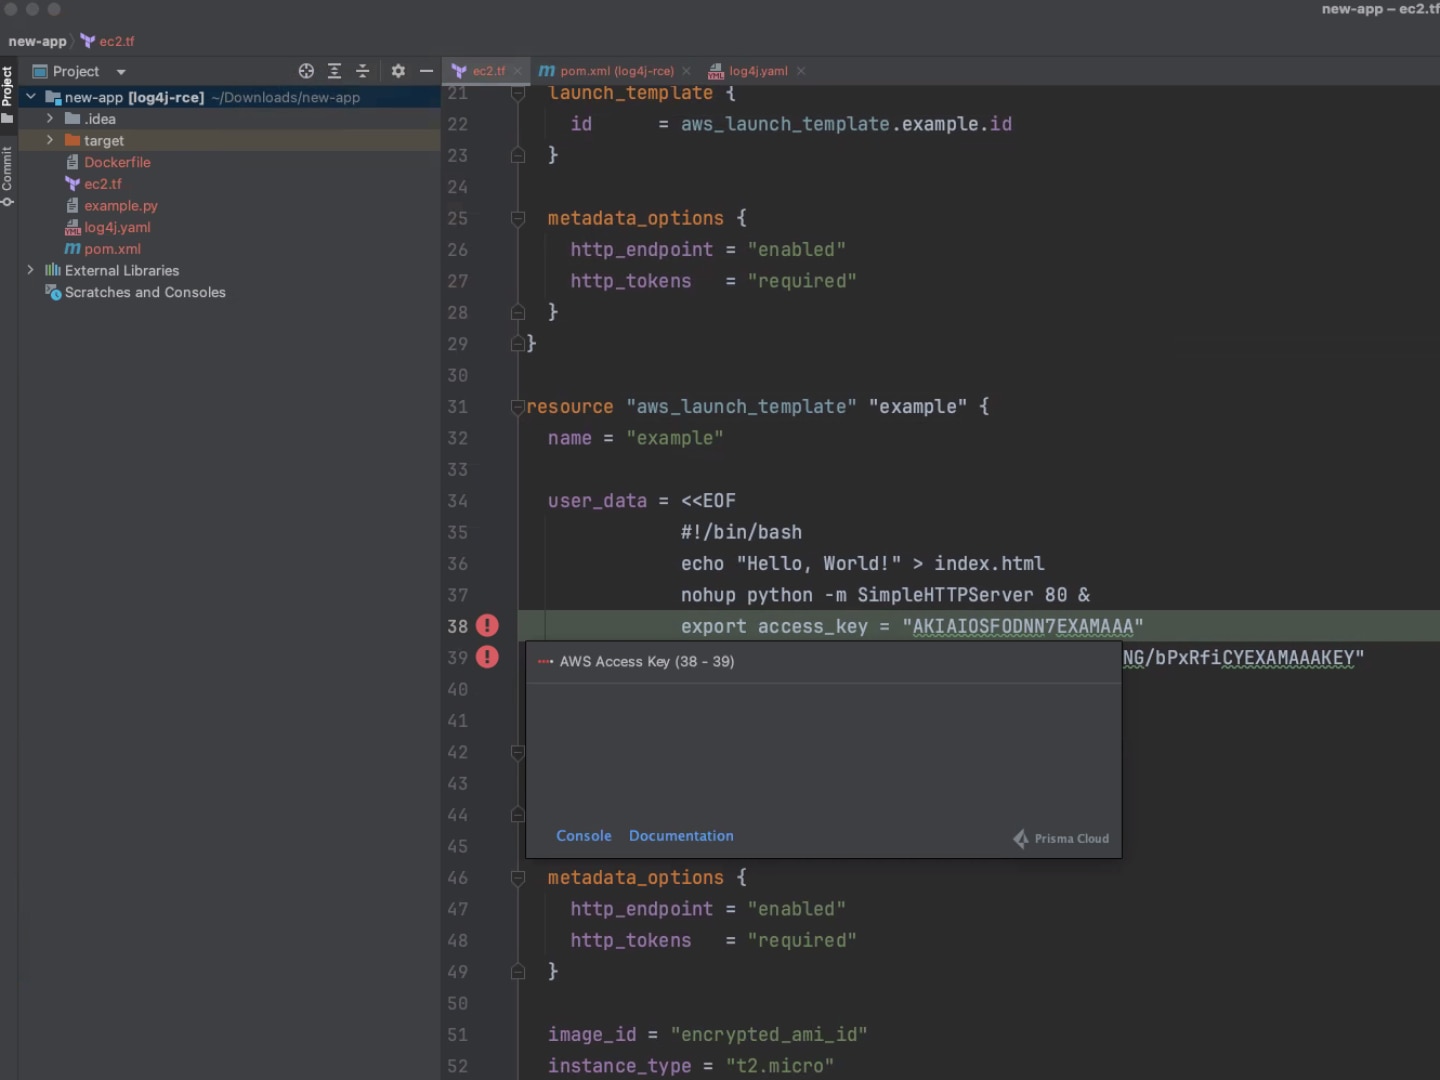
Task: Toggle code fold marker at line 25
Action: click(518, 218)
